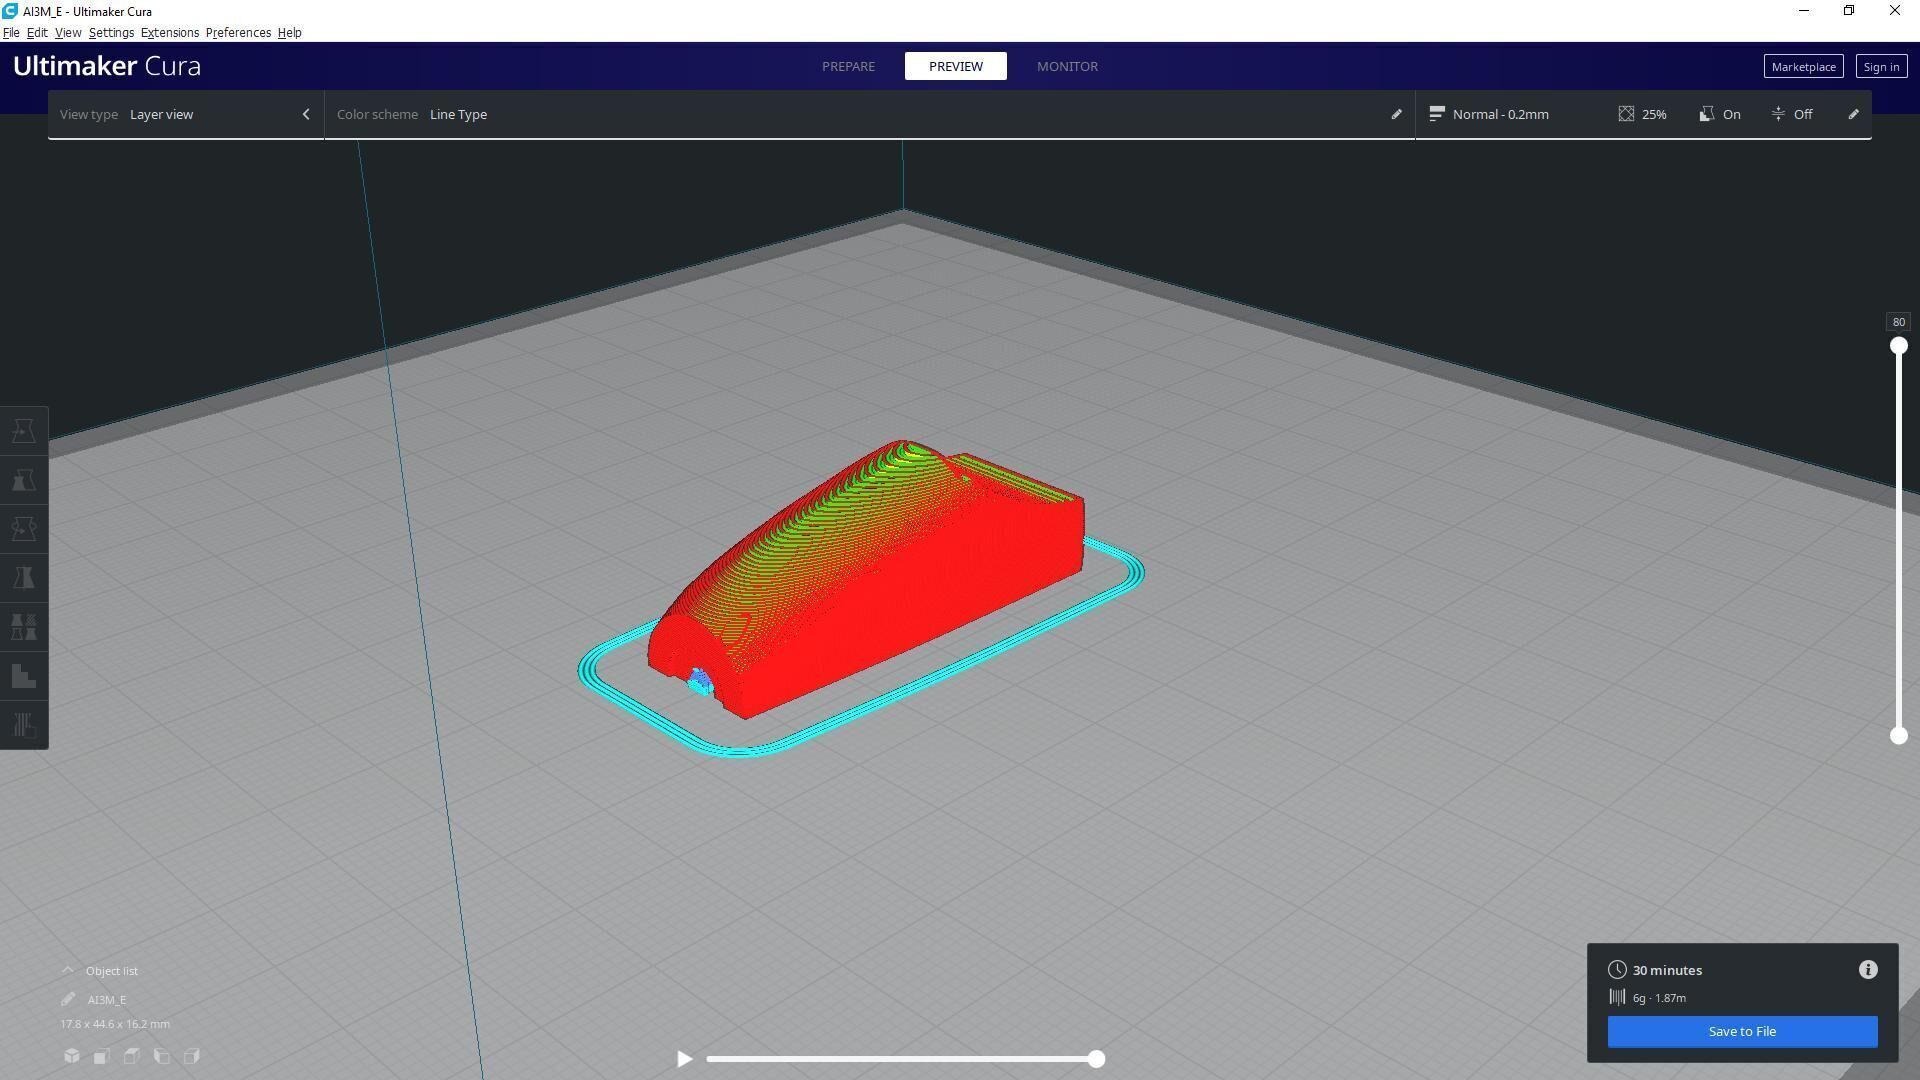Select the Scale tool
This screenshot has width=1920, height=1080.
coord(24,480)
